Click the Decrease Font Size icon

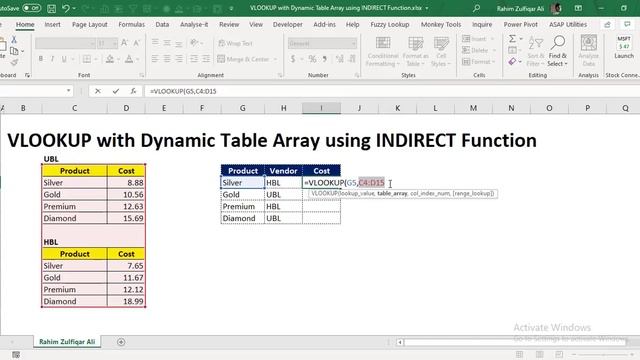point(137,43)
